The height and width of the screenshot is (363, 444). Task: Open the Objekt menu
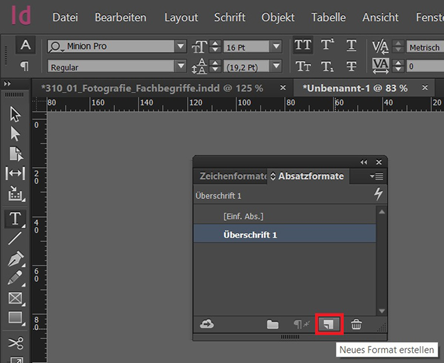[278, 18]
